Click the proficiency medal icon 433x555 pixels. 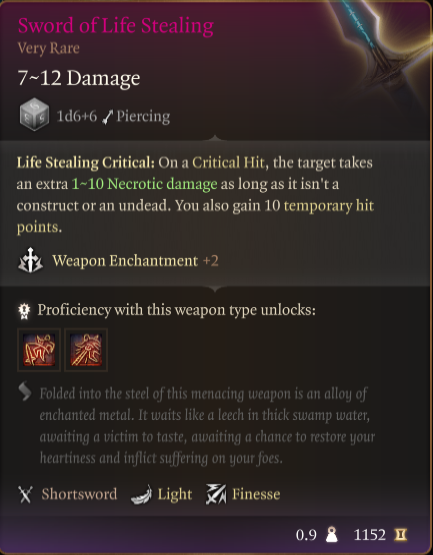coord(24,311)
